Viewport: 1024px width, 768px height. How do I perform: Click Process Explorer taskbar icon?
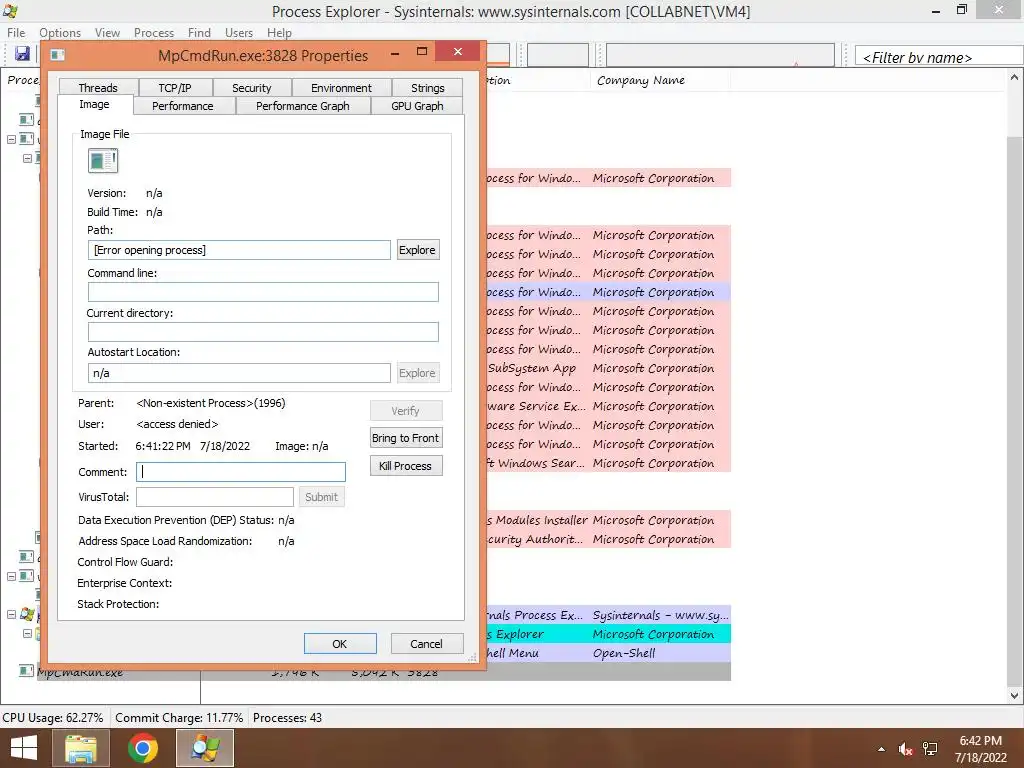coord(205,748)
